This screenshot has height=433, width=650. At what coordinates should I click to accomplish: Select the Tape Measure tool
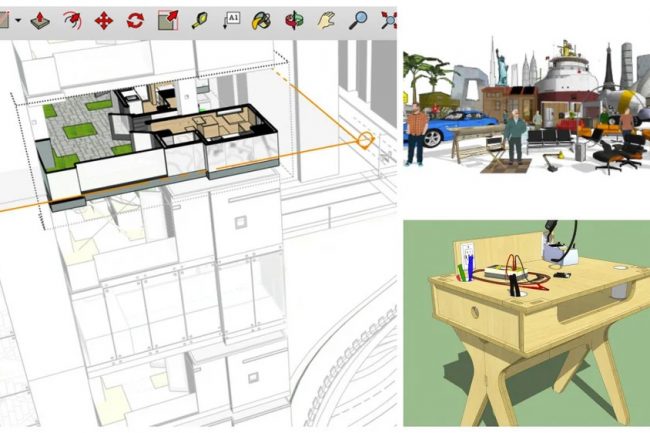[199, 19]
